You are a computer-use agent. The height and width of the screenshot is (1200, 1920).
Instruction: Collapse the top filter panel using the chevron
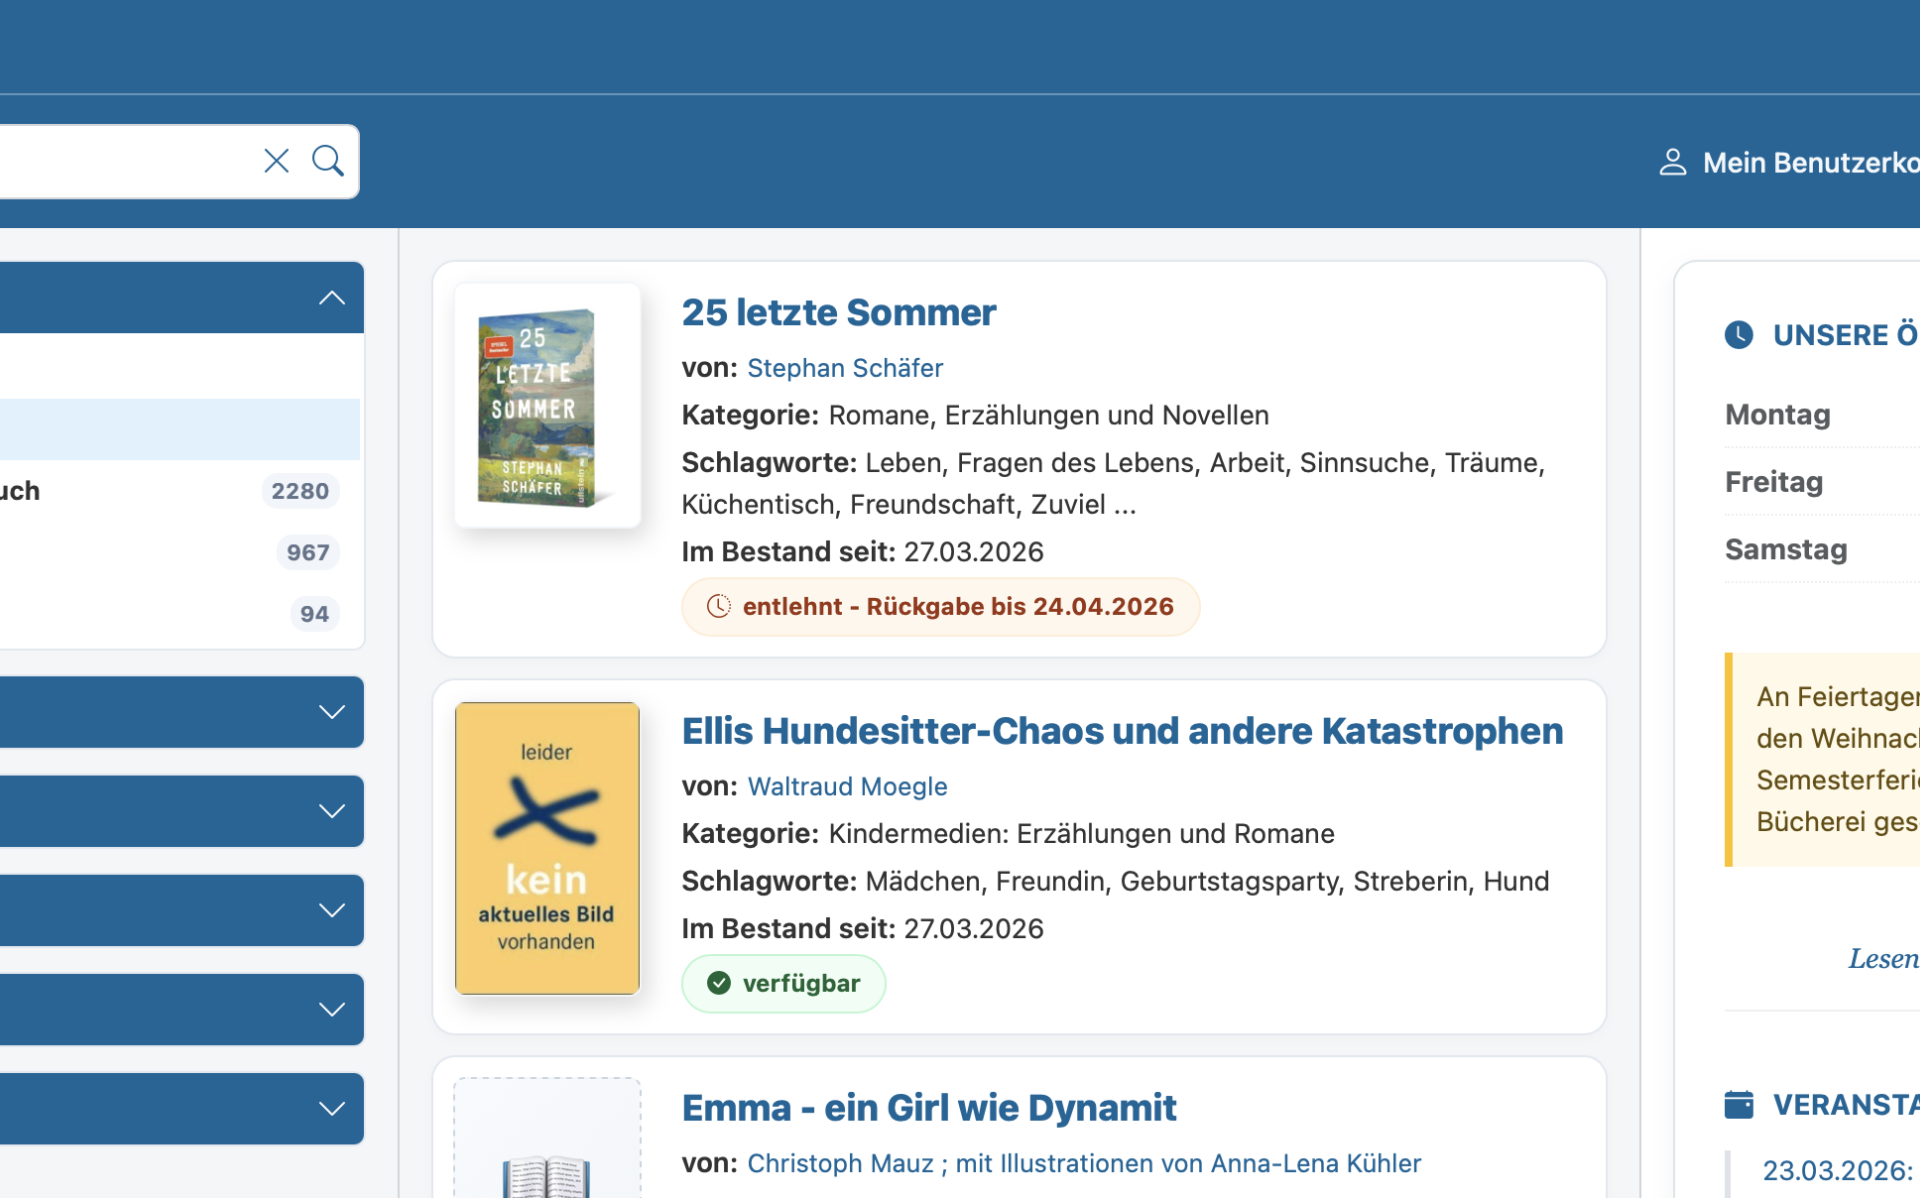pos(331,296)
